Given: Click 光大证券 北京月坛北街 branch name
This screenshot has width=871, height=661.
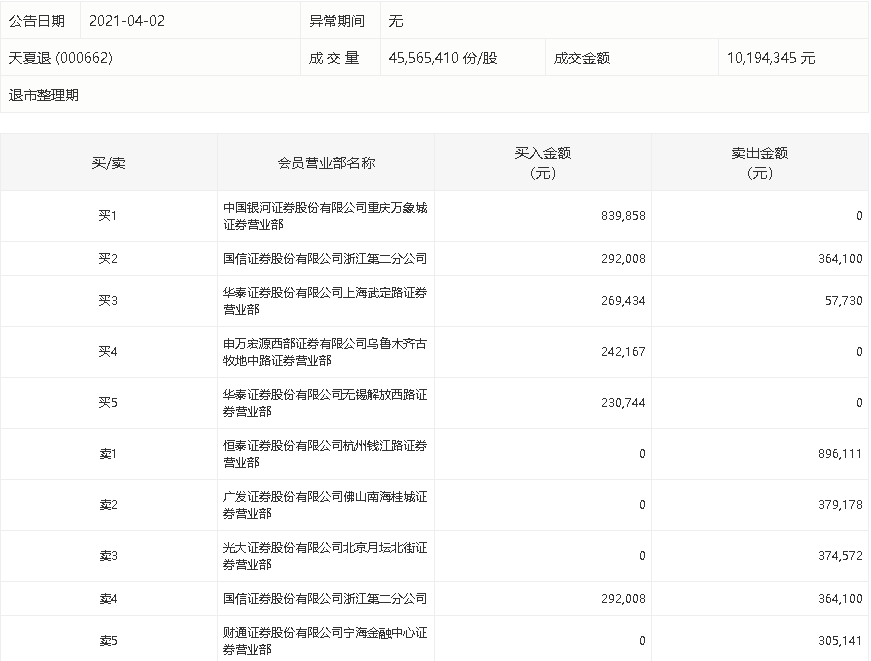Looking at the screenshot, I should pos(325,557).
